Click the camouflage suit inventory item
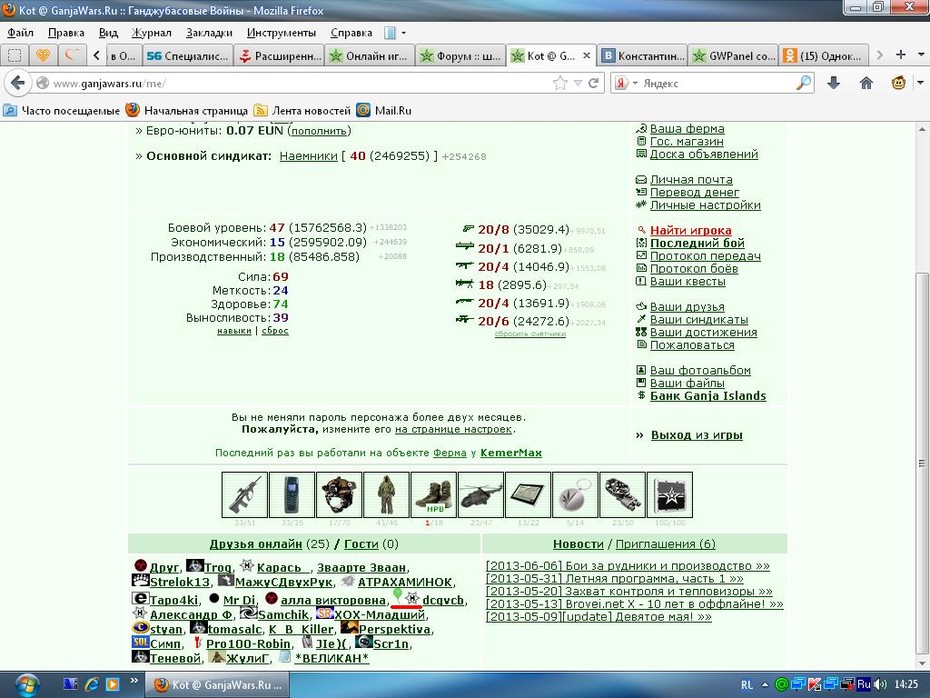 tap(386, 495)
